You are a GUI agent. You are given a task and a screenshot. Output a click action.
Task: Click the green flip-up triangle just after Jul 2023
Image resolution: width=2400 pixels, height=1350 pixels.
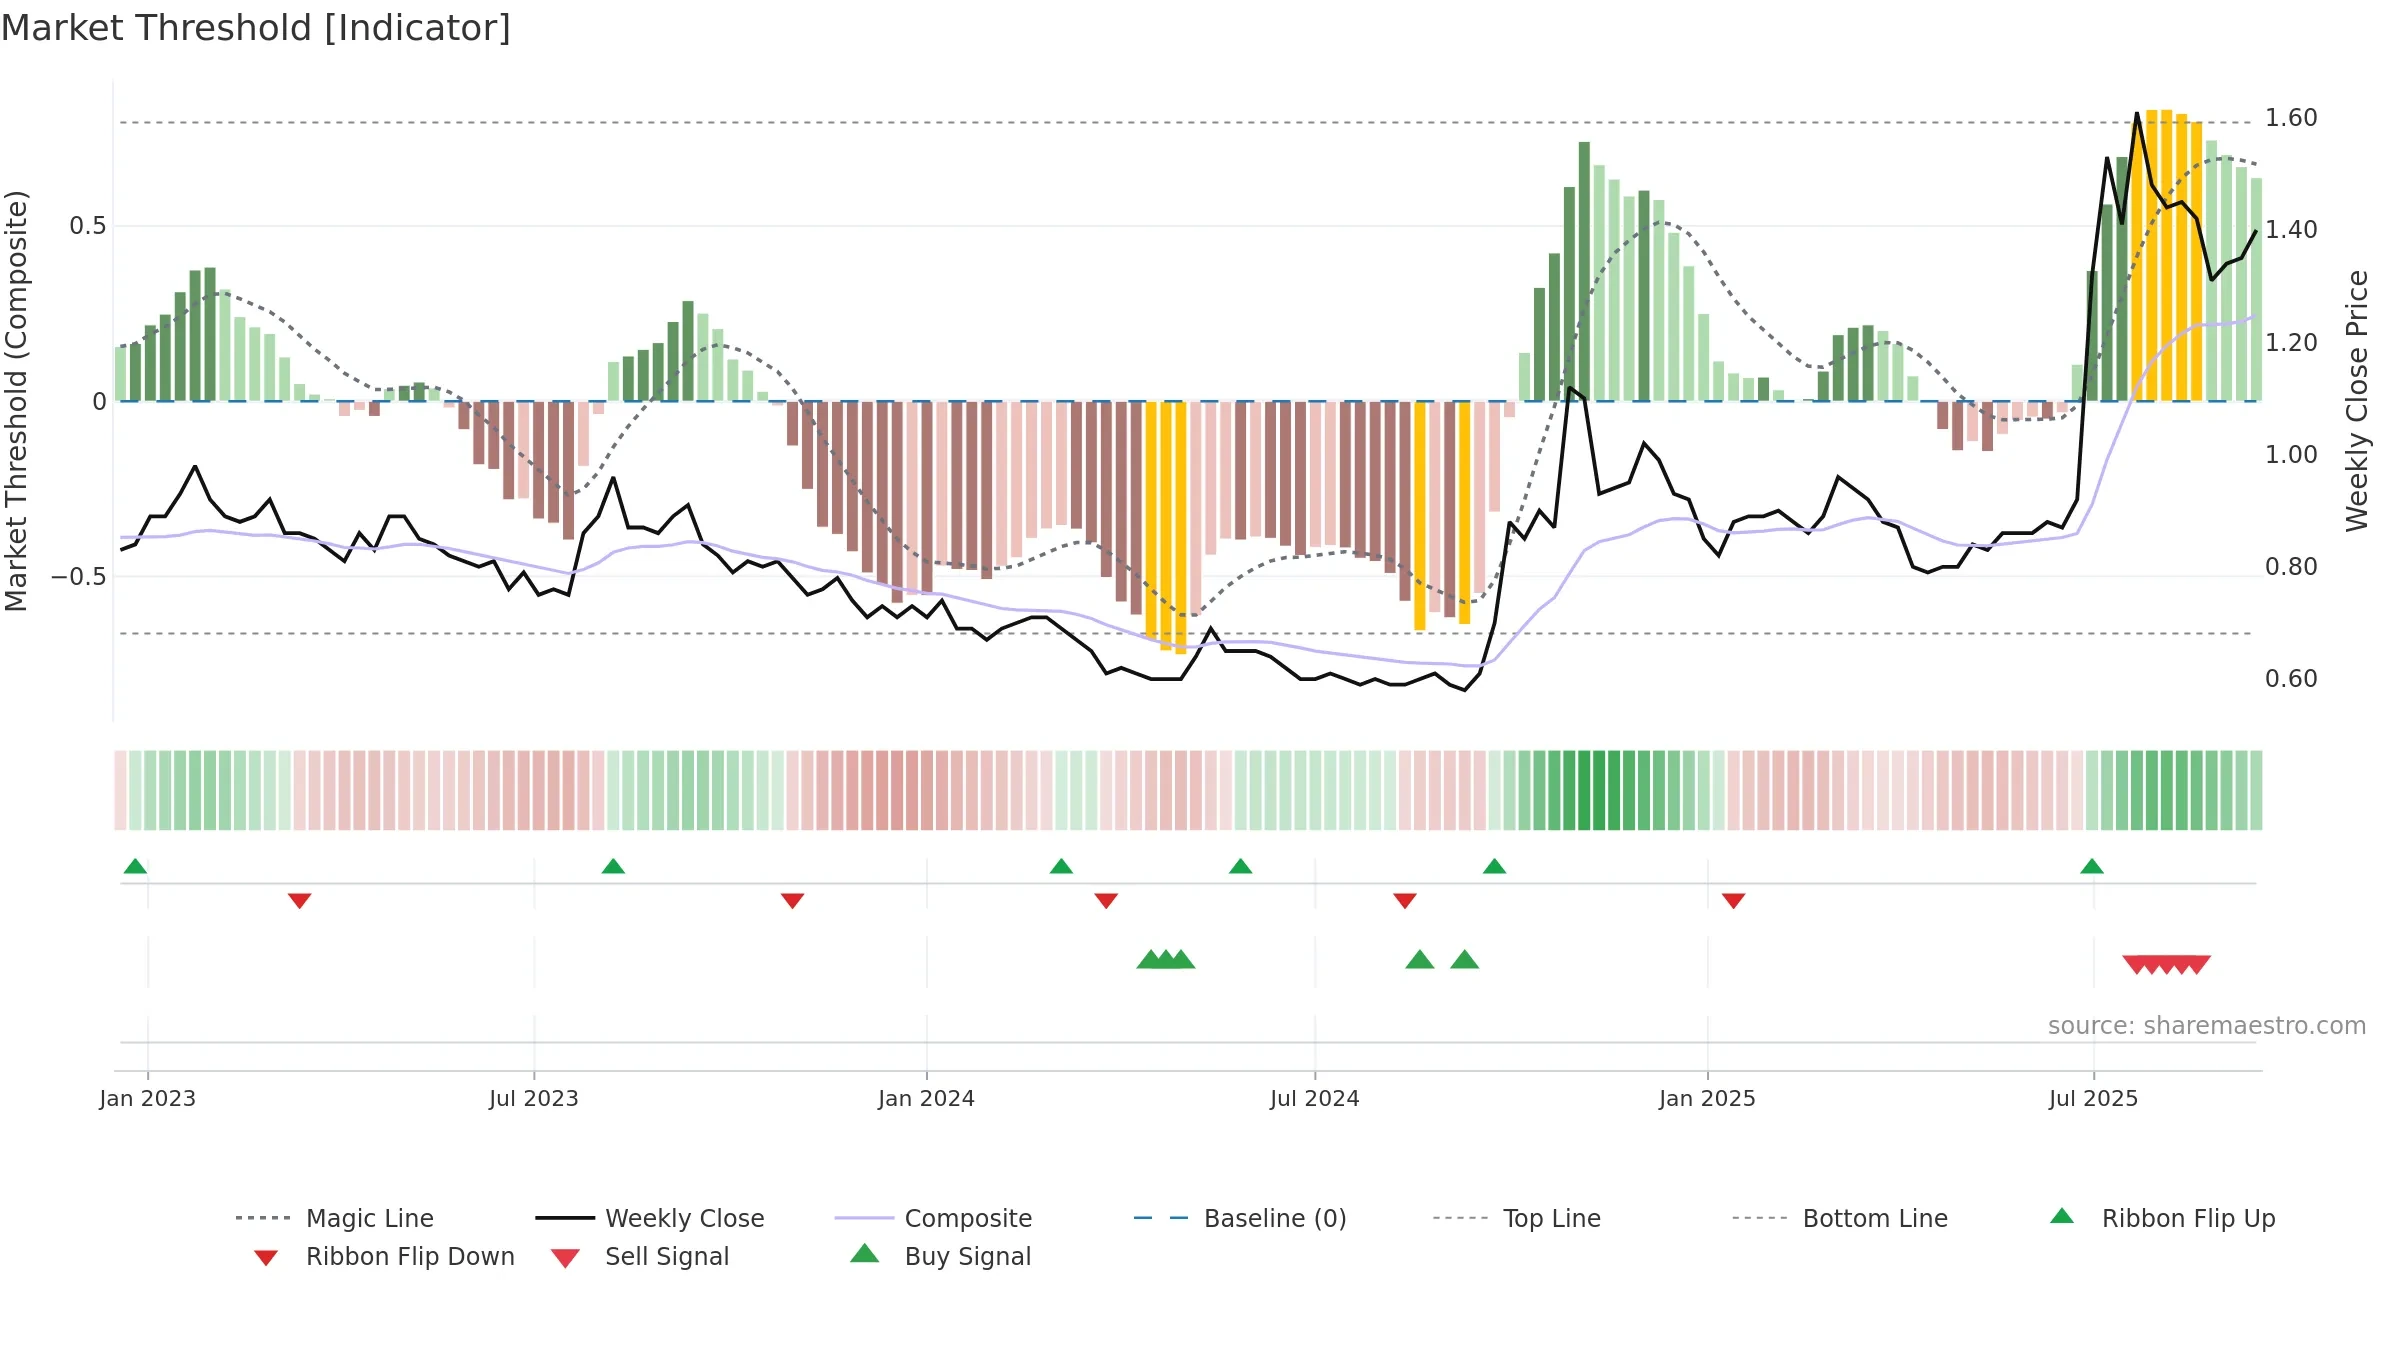click(613, 866)
